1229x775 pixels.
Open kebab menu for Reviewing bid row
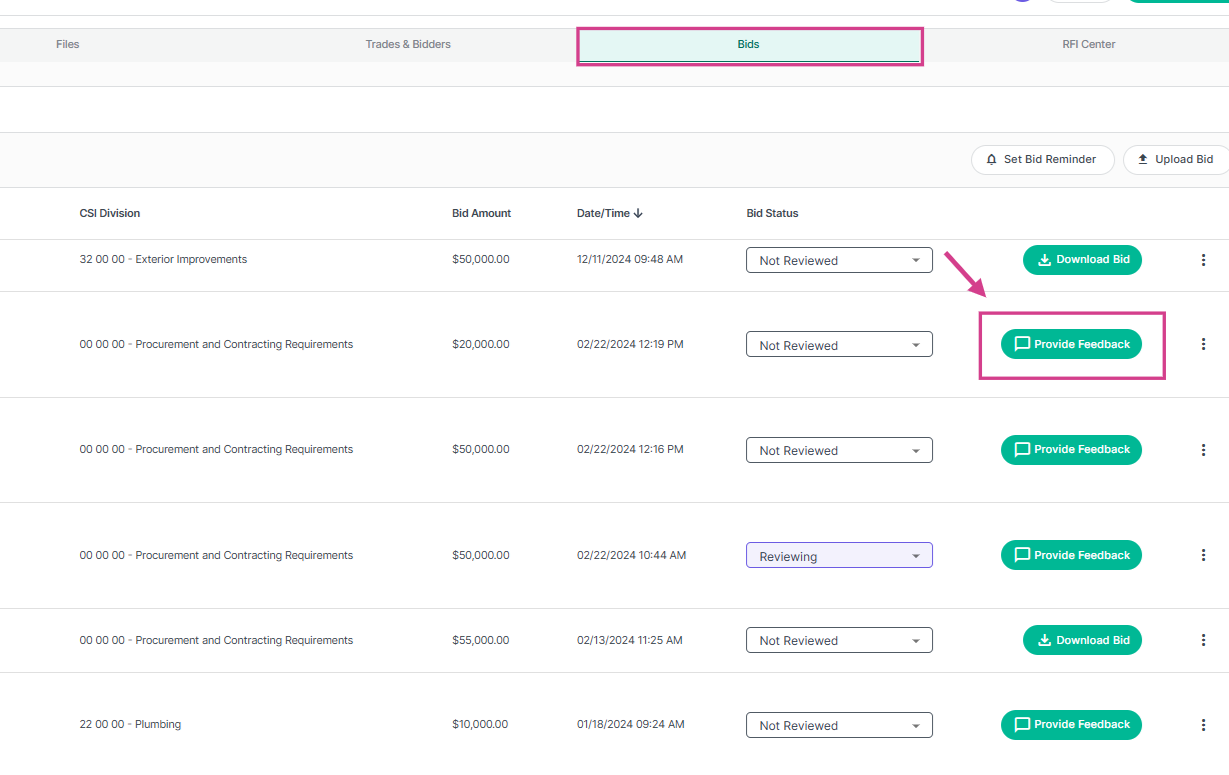click(1203, 555)
